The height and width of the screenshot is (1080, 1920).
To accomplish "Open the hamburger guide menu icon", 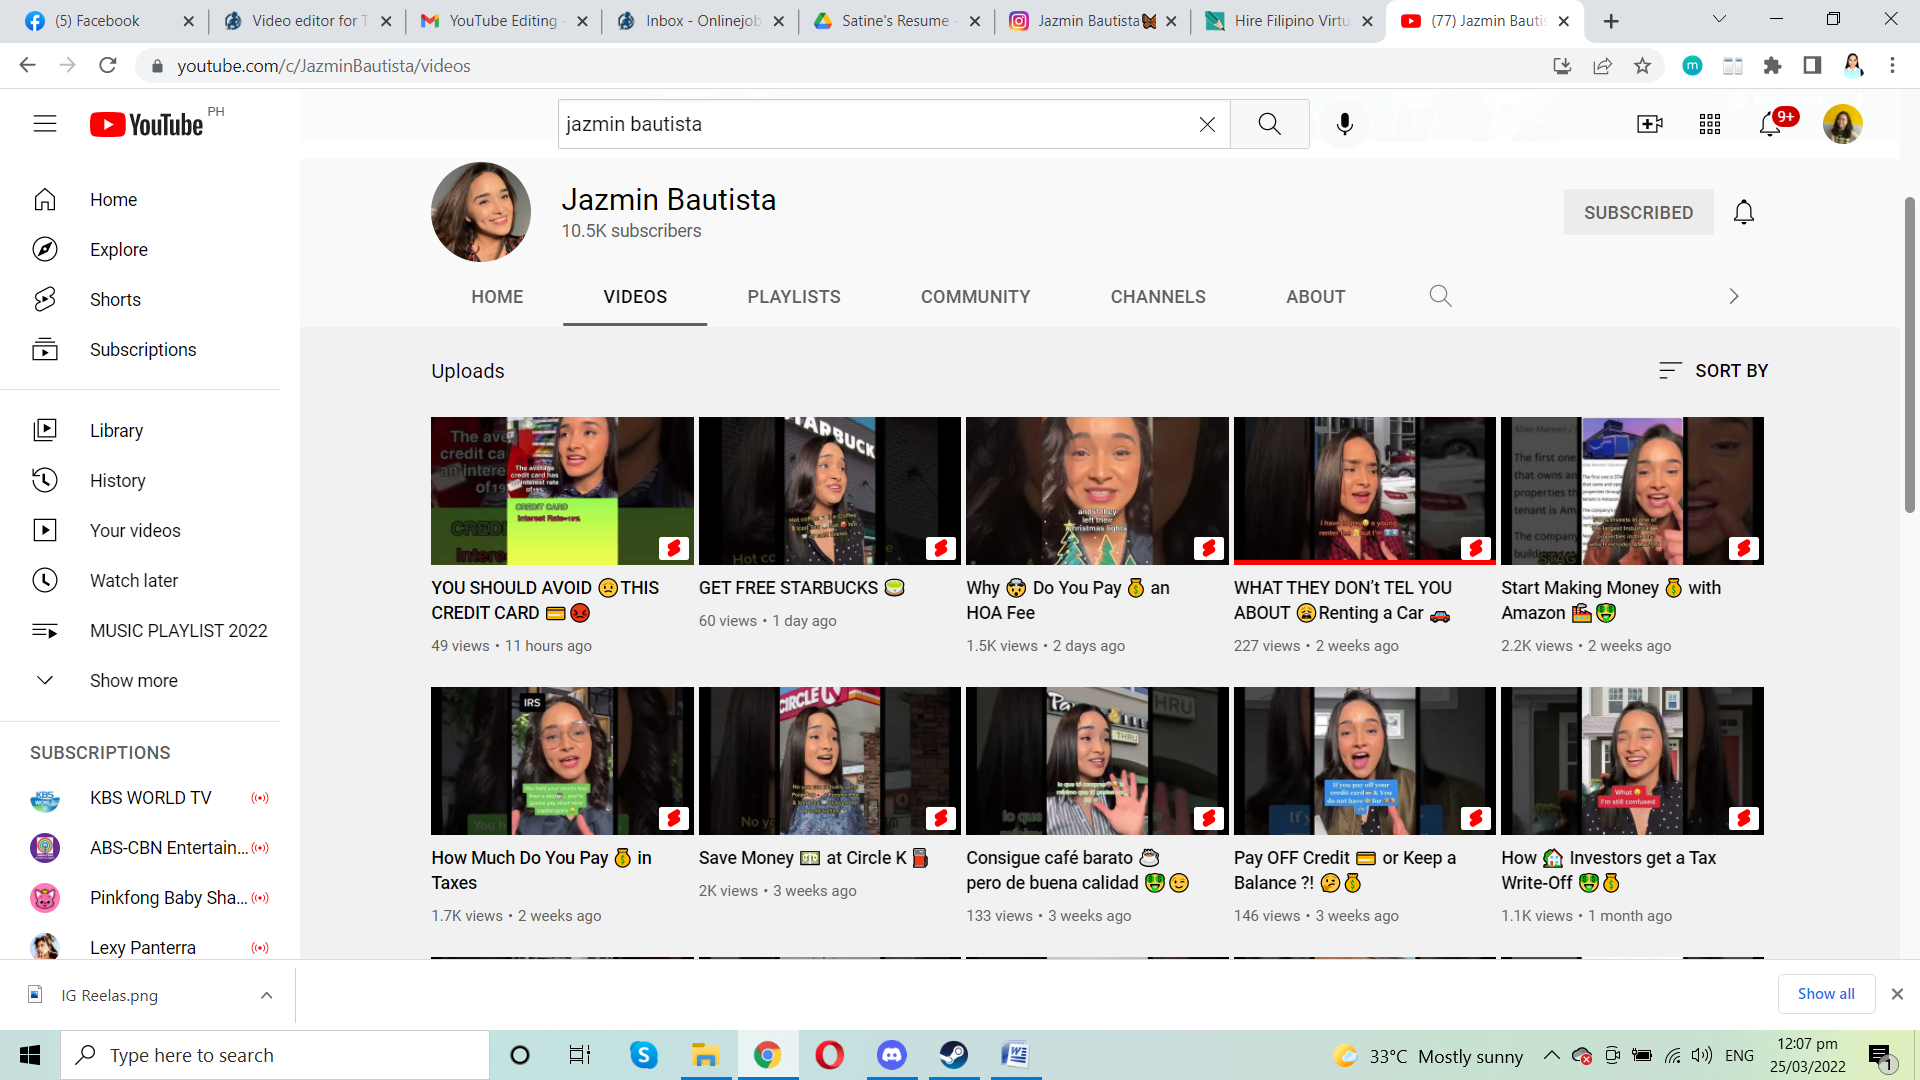I will tap(45, 124).
